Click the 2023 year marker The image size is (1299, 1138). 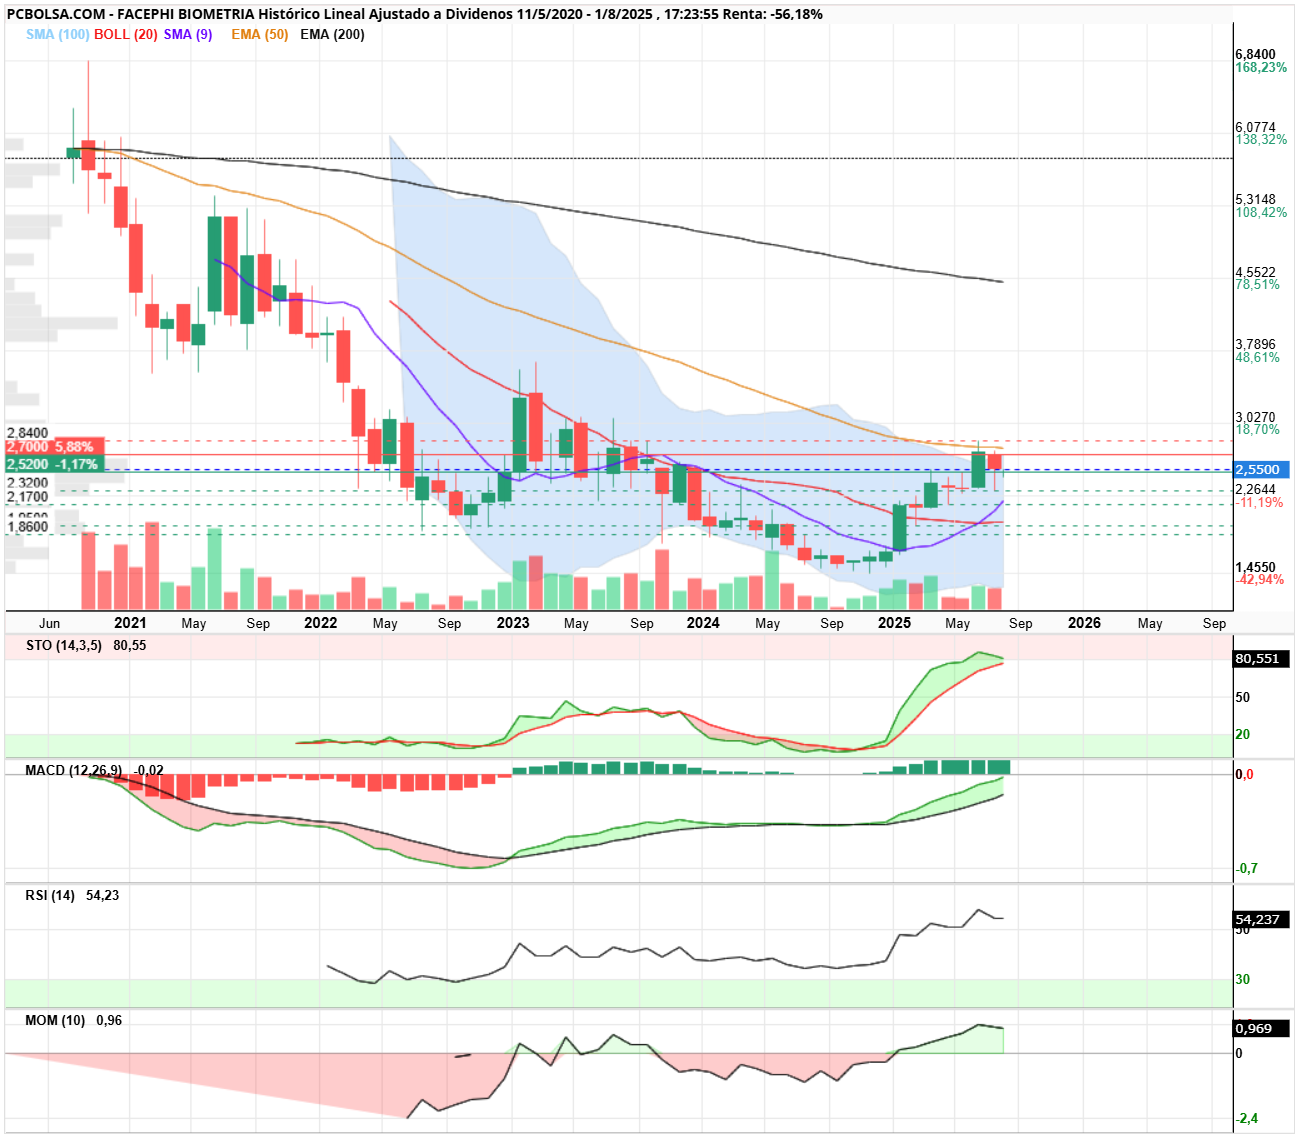513,623
